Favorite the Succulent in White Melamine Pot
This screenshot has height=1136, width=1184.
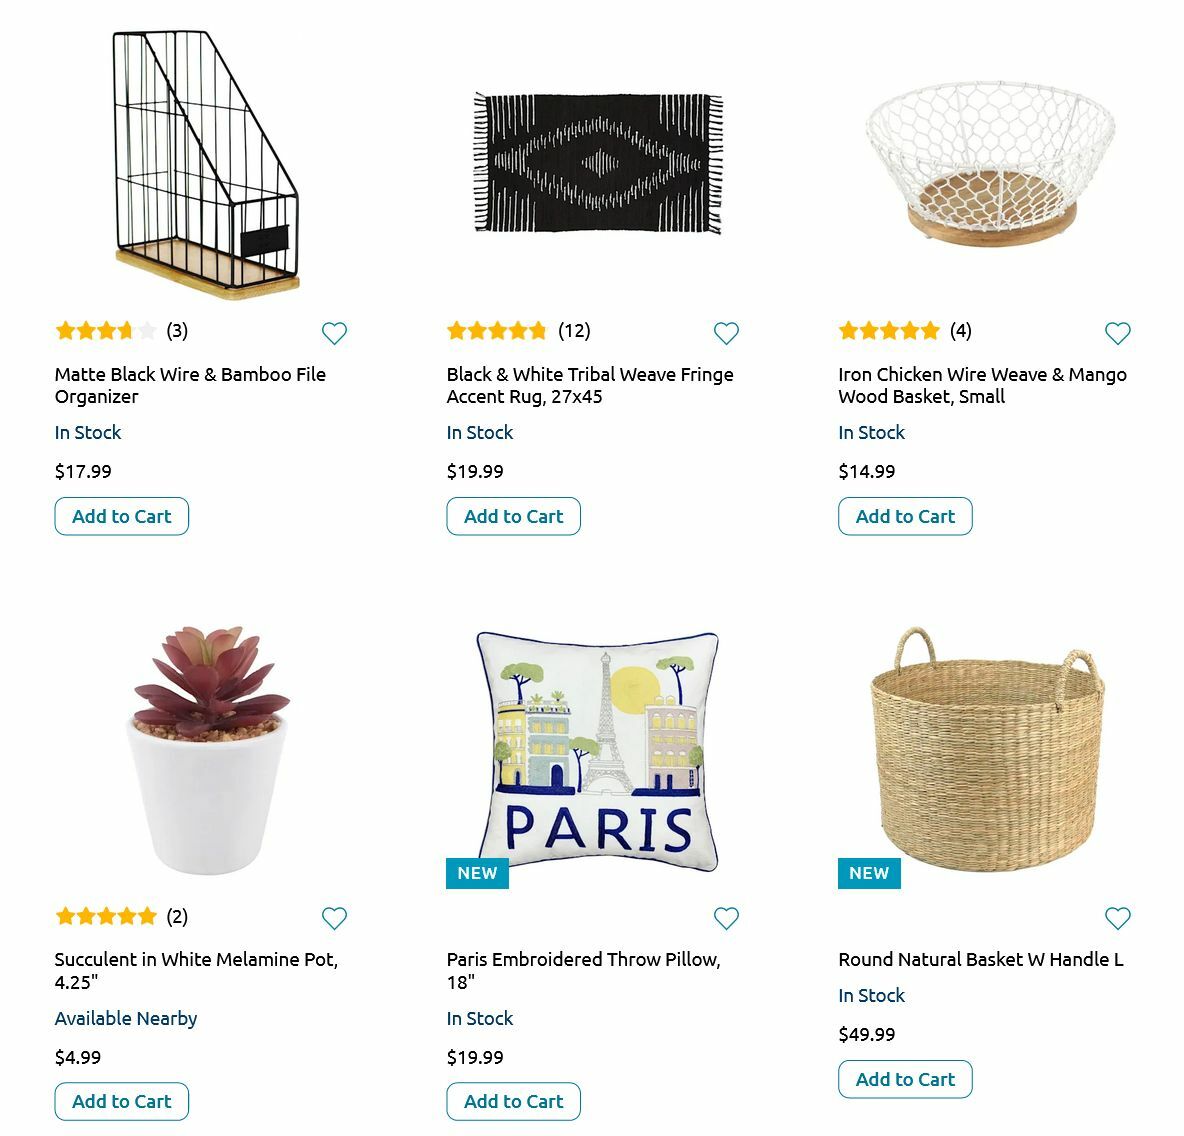[x=334, y=918]
